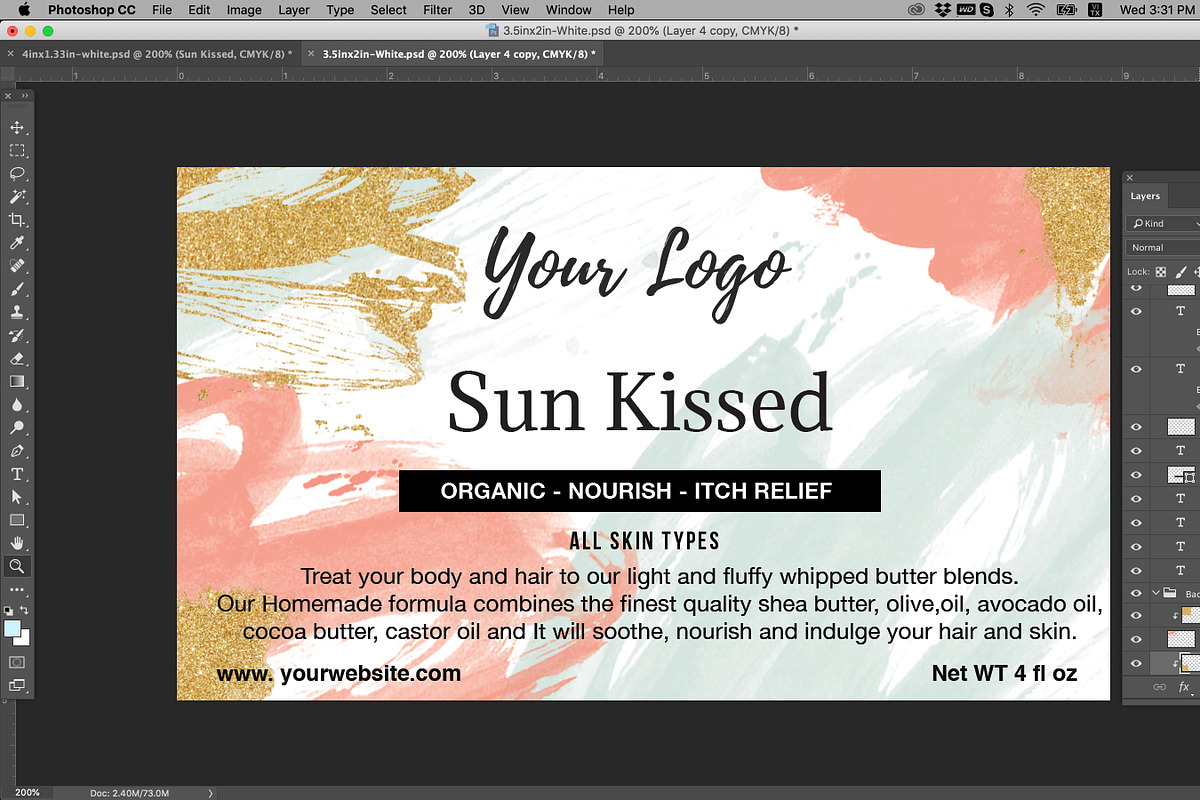The image size is (1200, 800).
Task: Select the Eraser tool
Action: [17, 358]
